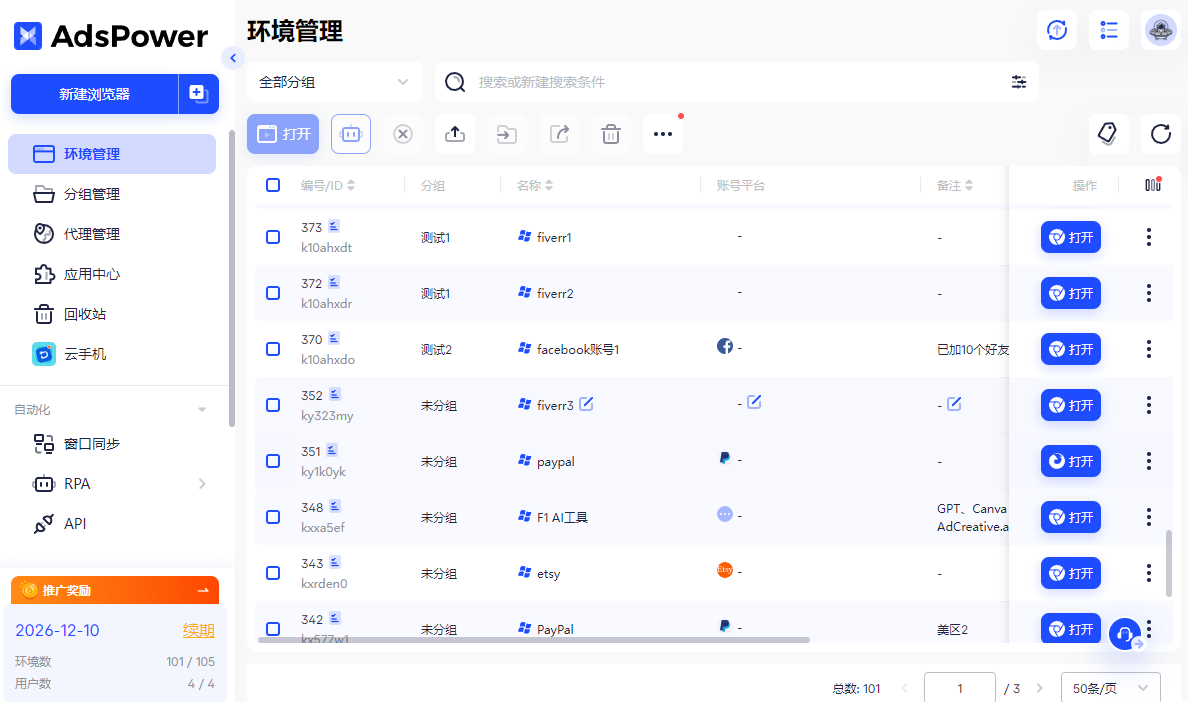The image size is (1188, 702).
Task: Toggle the select-all checkbox in table header
Action: click(x=272, y=185)
